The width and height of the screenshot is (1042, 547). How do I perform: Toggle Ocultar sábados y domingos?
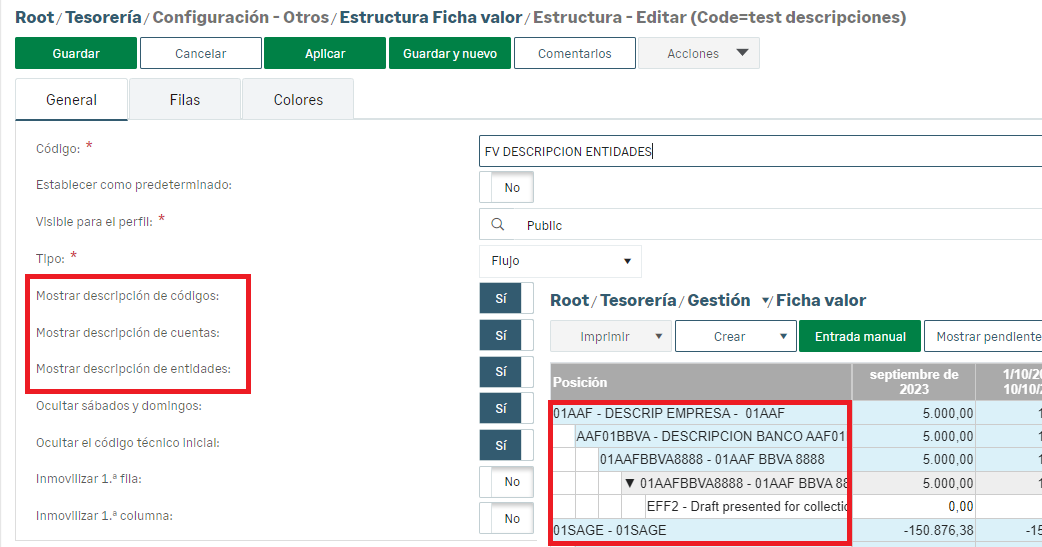coord(501,408)
